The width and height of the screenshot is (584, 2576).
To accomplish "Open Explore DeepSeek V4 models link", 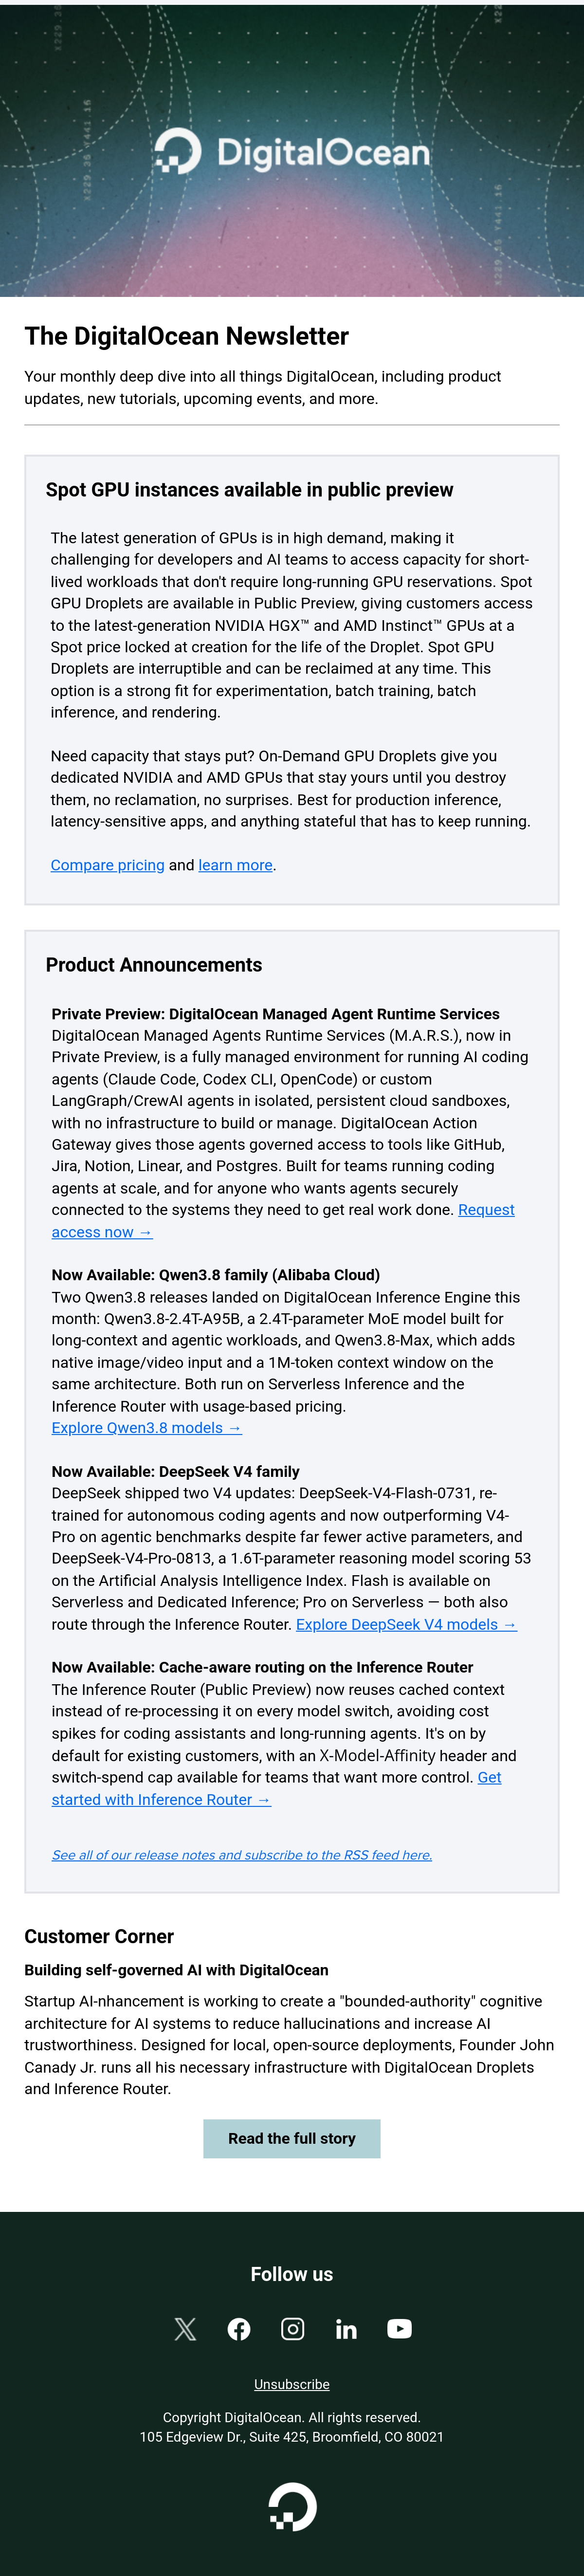I will tap(406, 1624).
